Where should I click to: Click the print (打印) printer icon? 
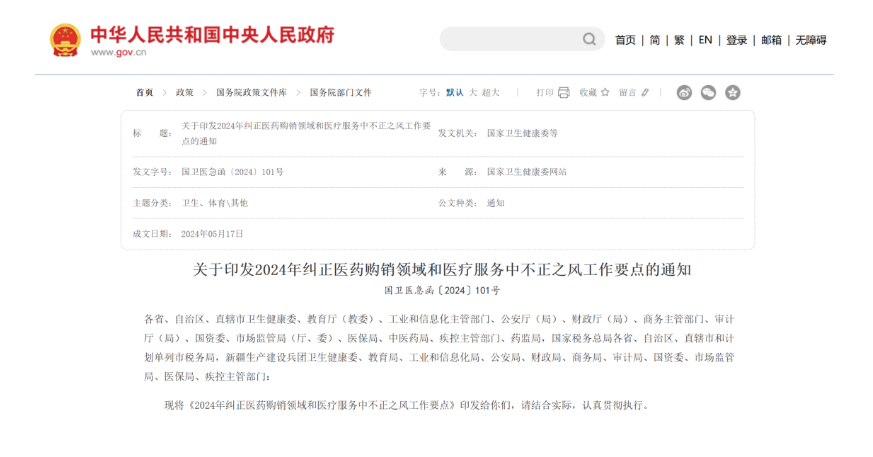tap(564, 92)
